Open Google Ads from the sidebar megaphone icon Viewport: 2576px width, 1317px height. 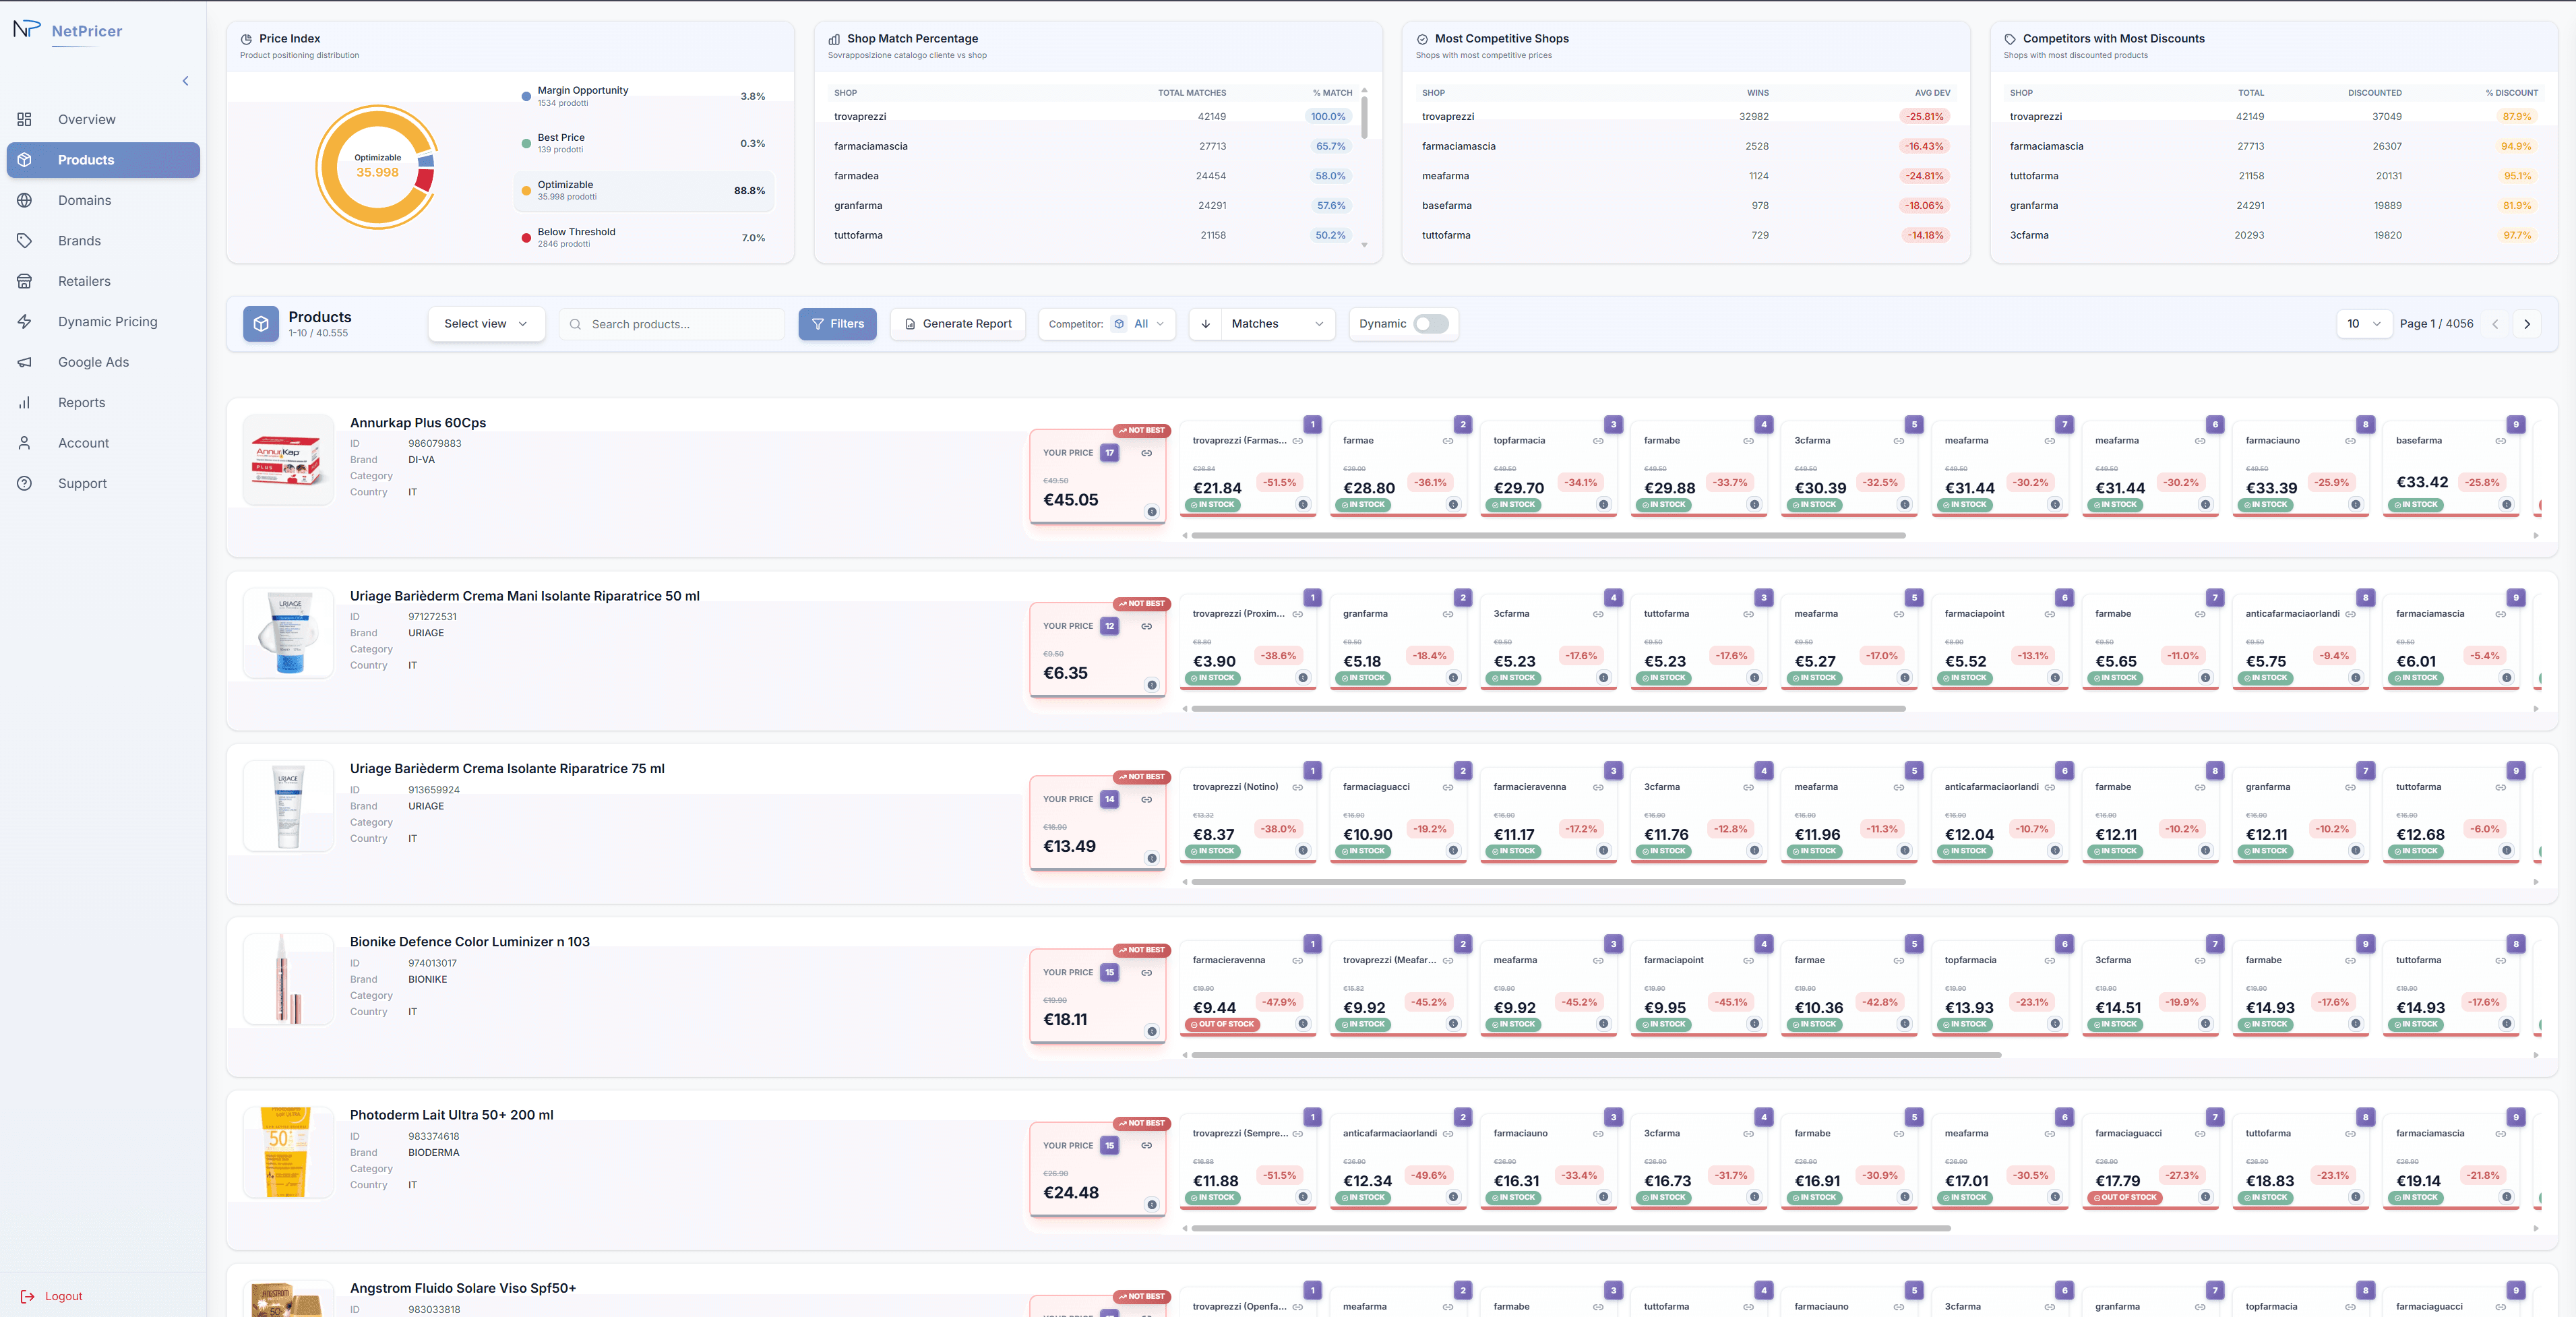(25, 362)
